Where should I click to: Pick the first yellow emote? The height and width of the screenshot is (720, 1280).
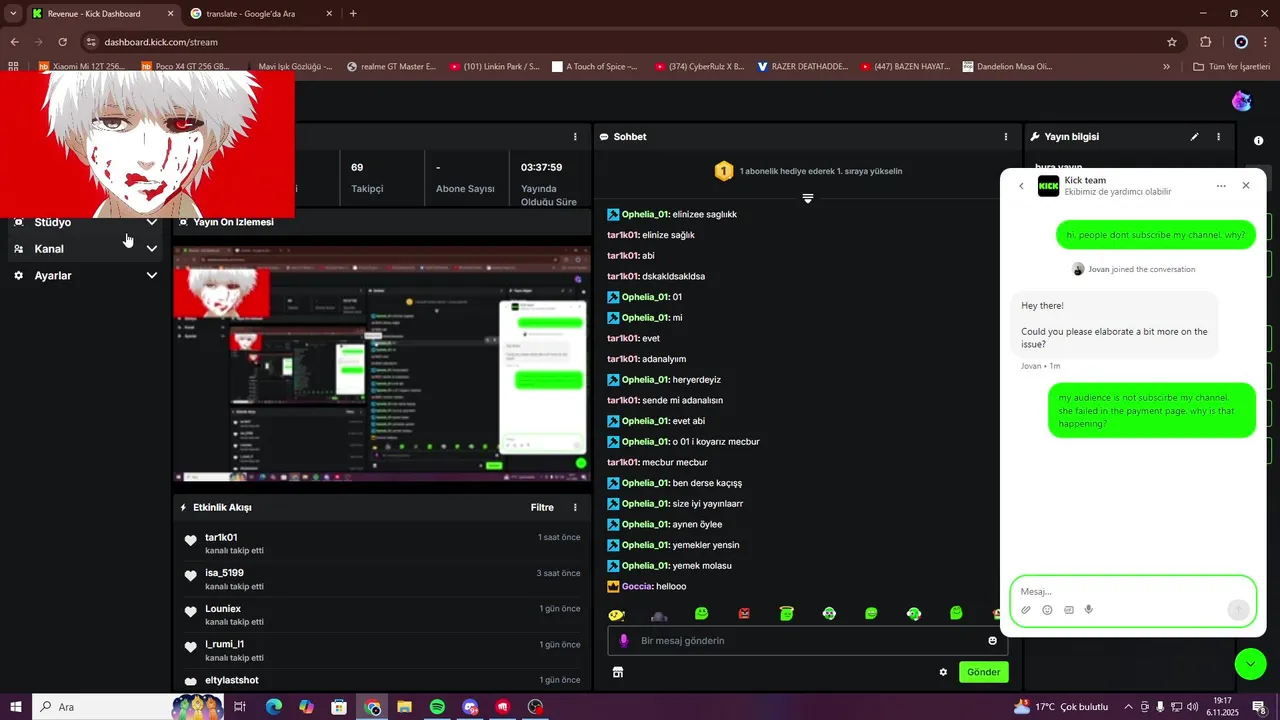click(616, 613)
